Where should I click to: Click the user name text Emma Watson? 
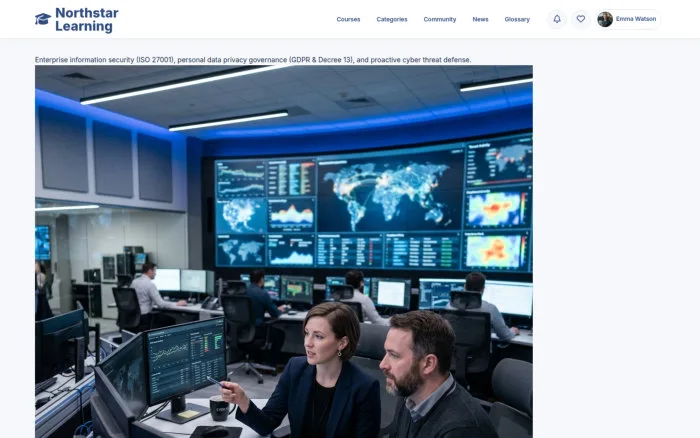click(x=636, y=19)
